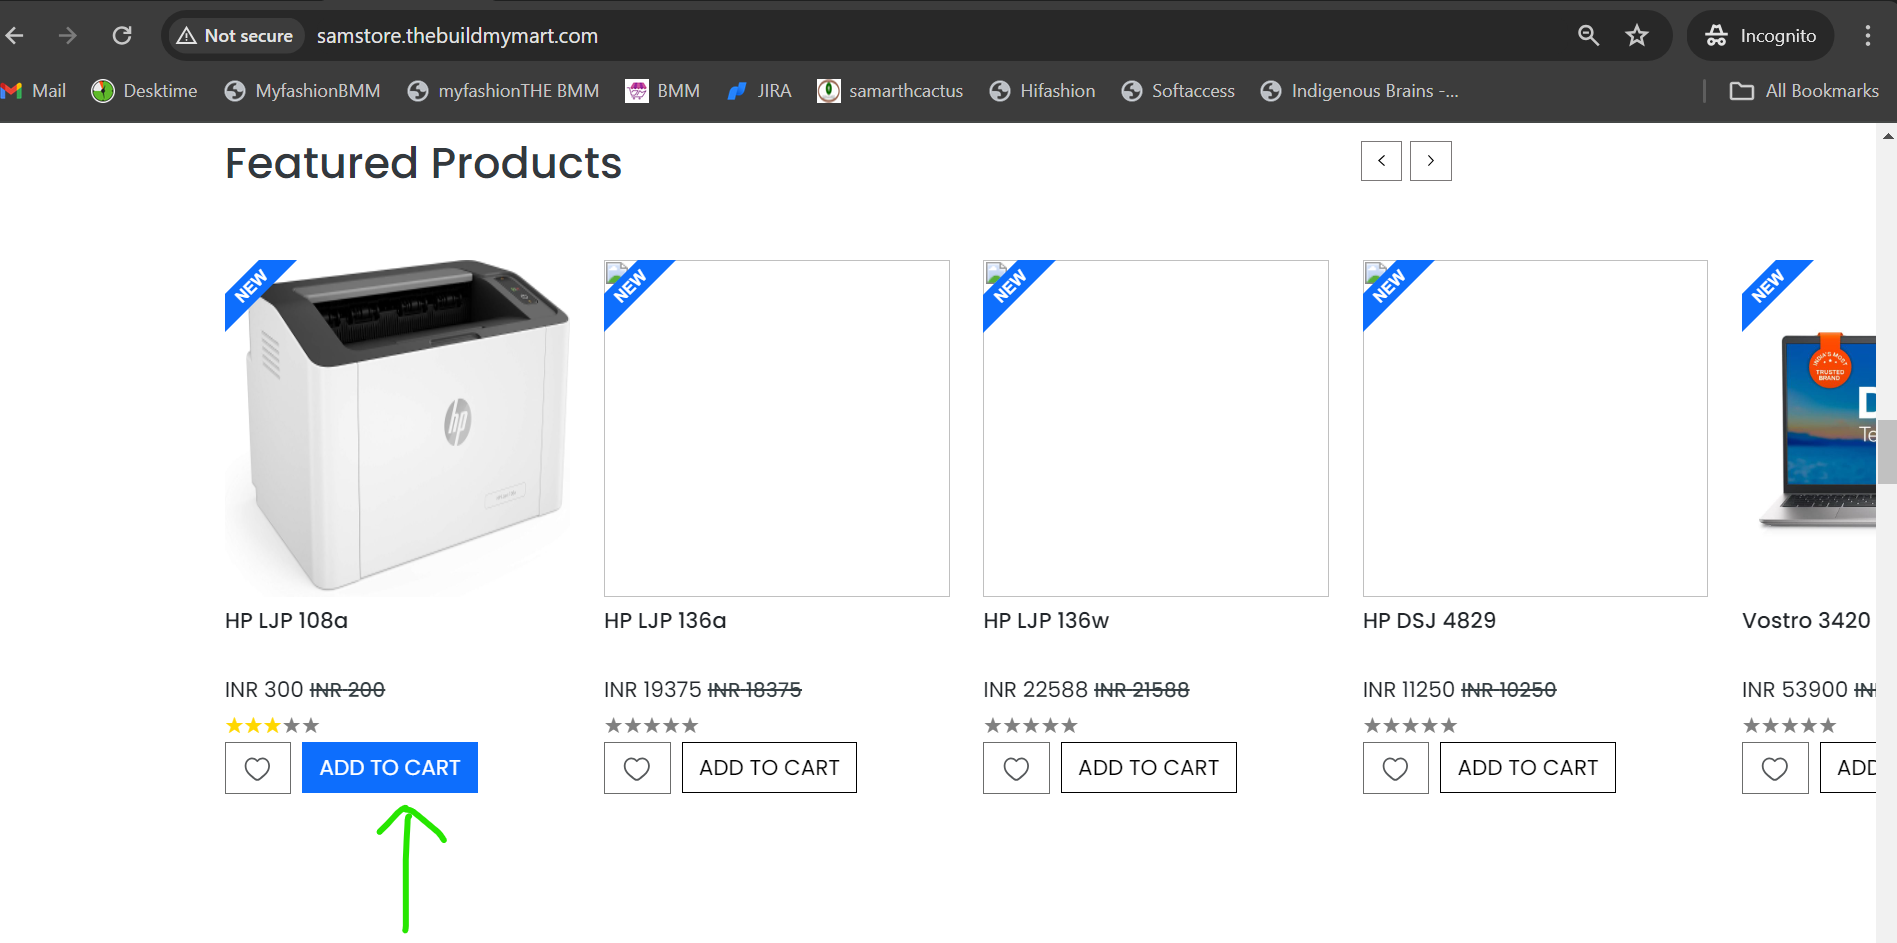This screenshot has height=943, width=1897.
Task: Add HP LJP 136a to wishlist
Action: [637, 768]
